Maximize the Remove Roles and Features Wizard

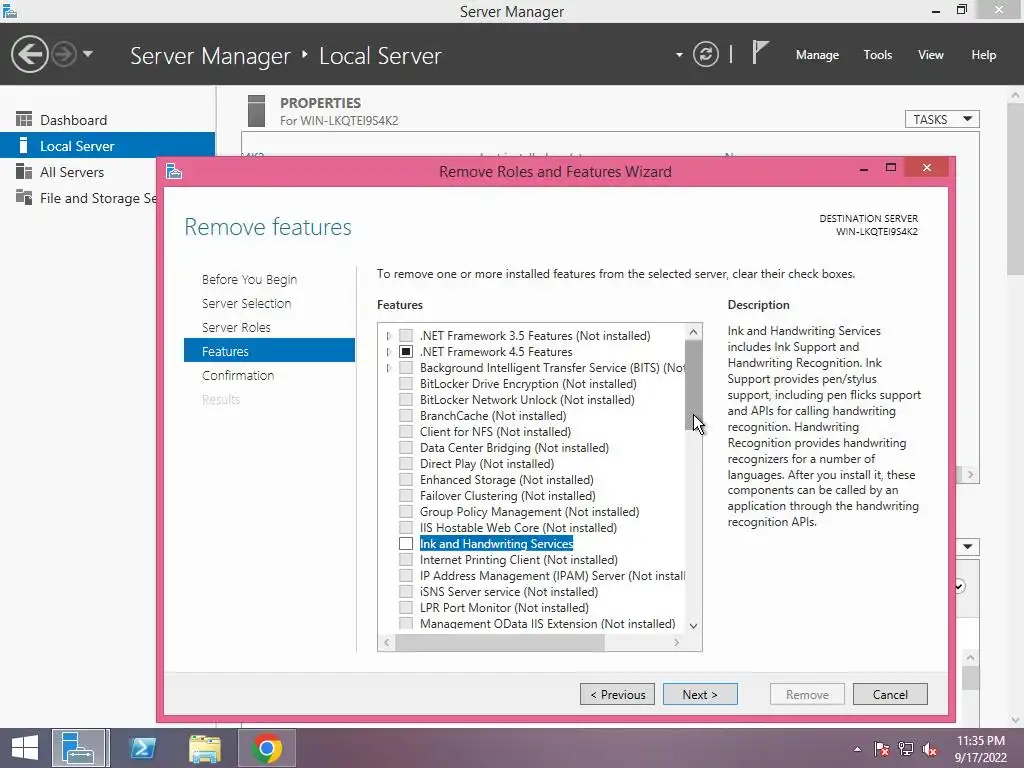[x=890, y=168]
